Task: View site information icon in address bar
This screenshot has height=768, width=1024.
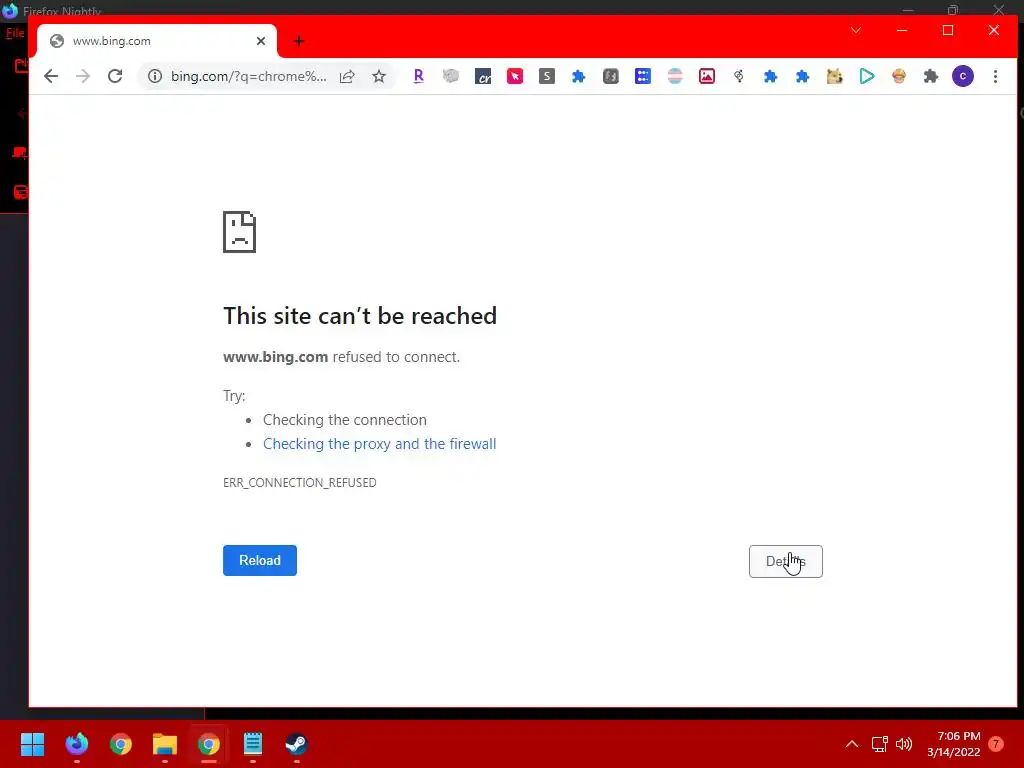Action: click(155, 76)
